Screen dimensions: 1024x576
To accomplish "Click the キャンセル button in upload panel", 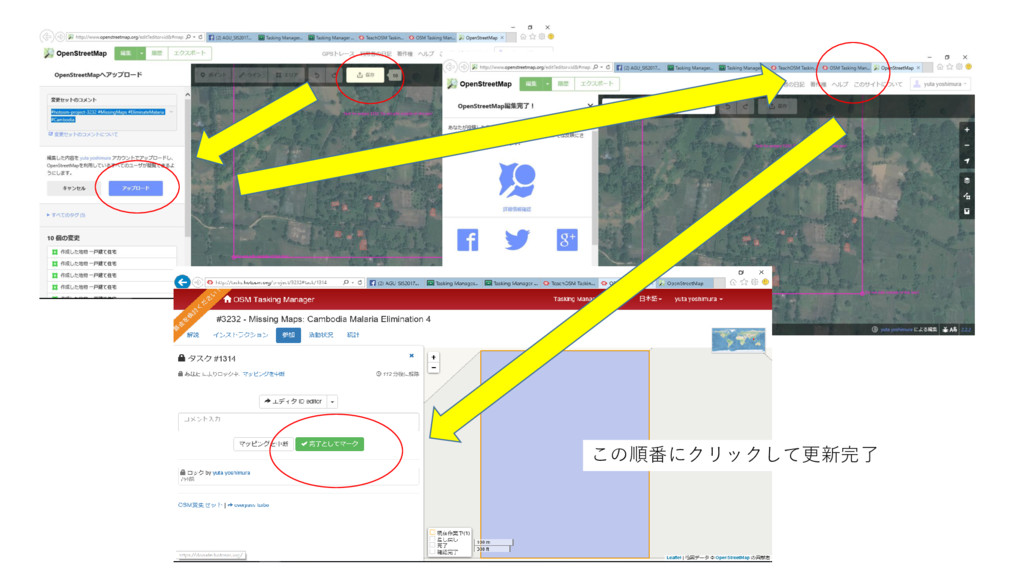I will point(73,188).
